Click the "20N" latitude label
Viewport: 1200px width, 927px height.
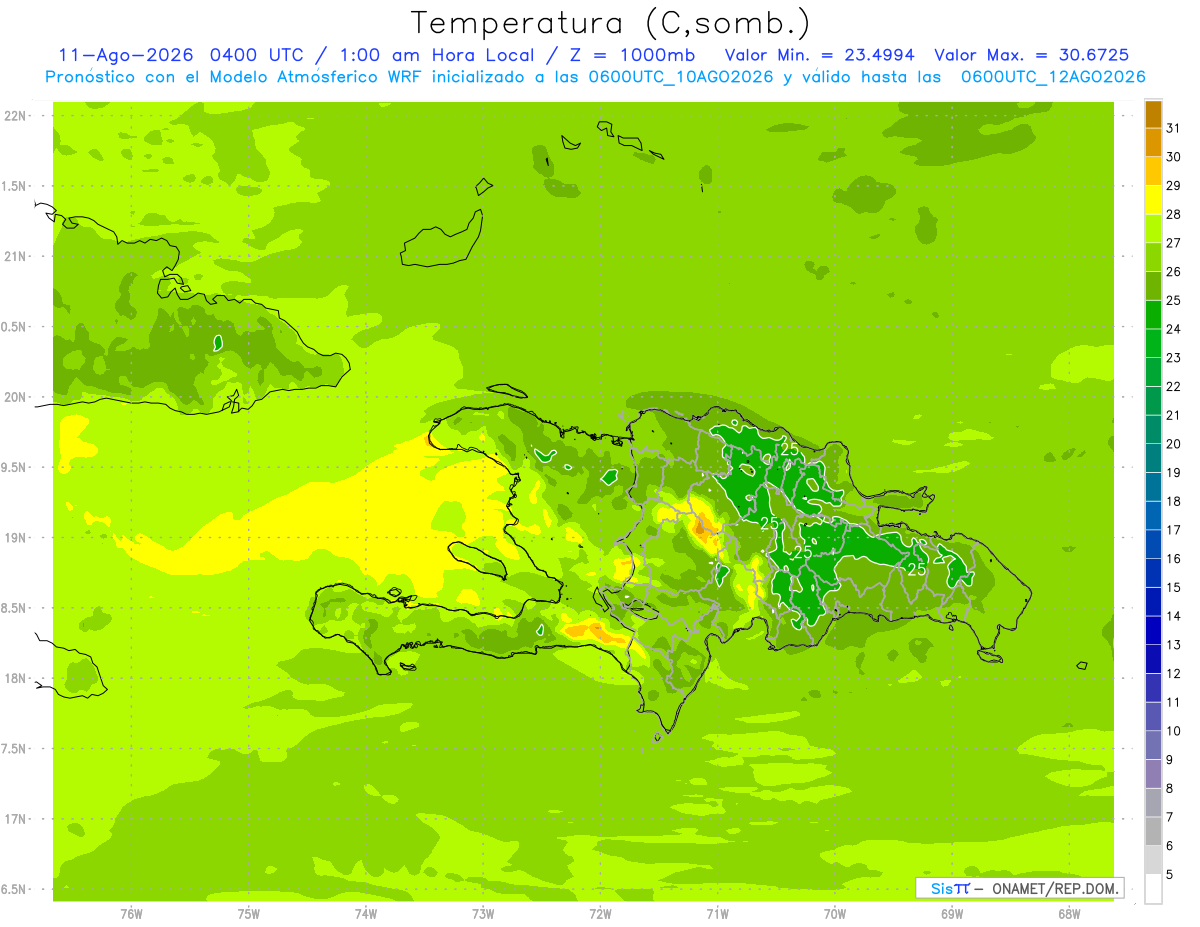tap(16, 398)
